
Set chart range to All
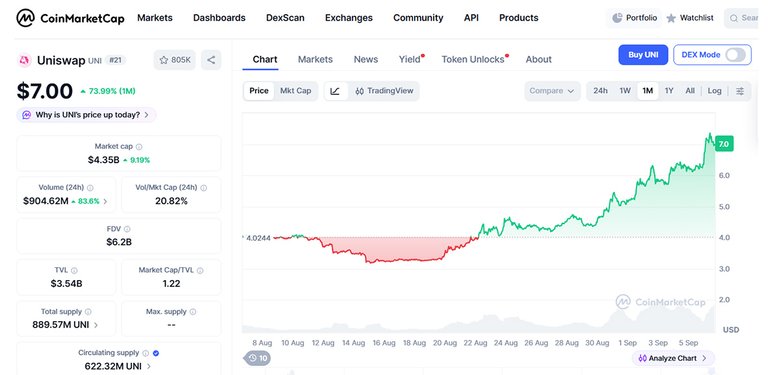pyautogui.click(x=690, y=91)
